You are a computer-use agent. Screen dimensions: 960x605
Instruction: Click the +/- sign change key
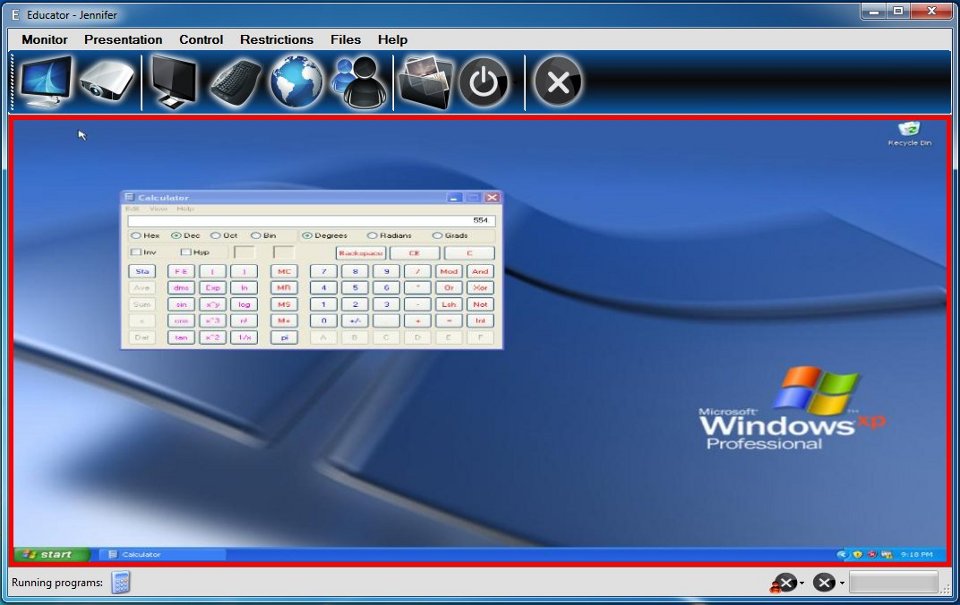point(355,321)
